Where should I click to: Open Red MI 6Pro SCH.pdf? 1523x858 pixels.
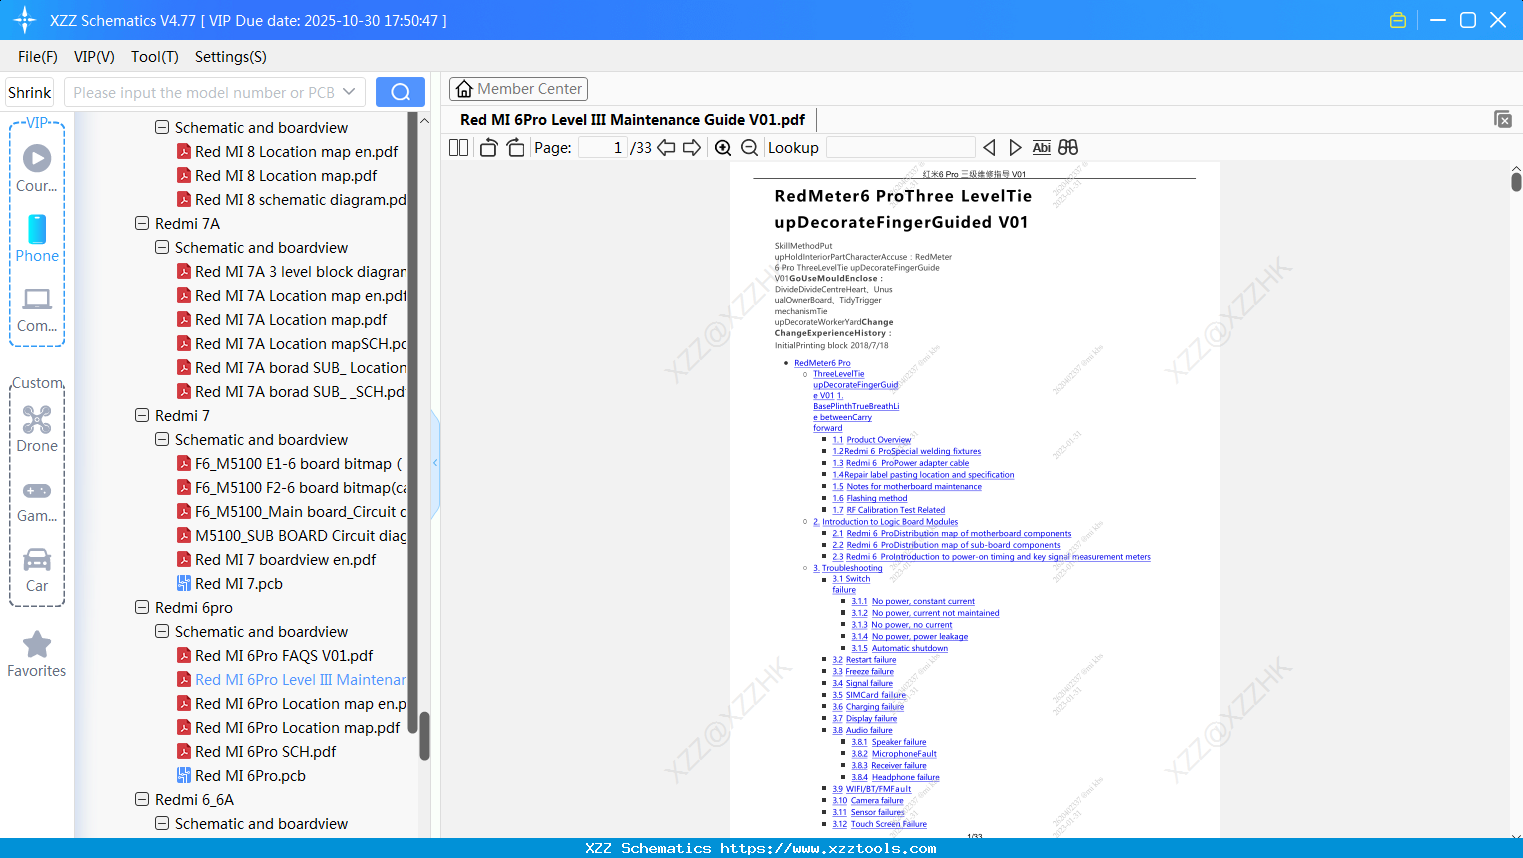coord(257,751)
